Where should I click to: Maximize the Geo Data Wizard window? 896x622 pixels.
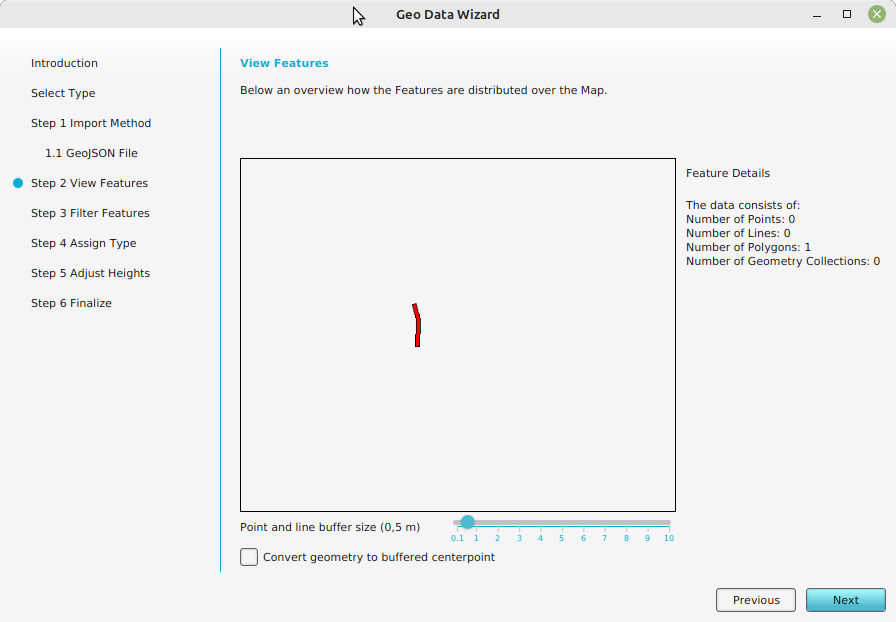(x=847, y=14)
